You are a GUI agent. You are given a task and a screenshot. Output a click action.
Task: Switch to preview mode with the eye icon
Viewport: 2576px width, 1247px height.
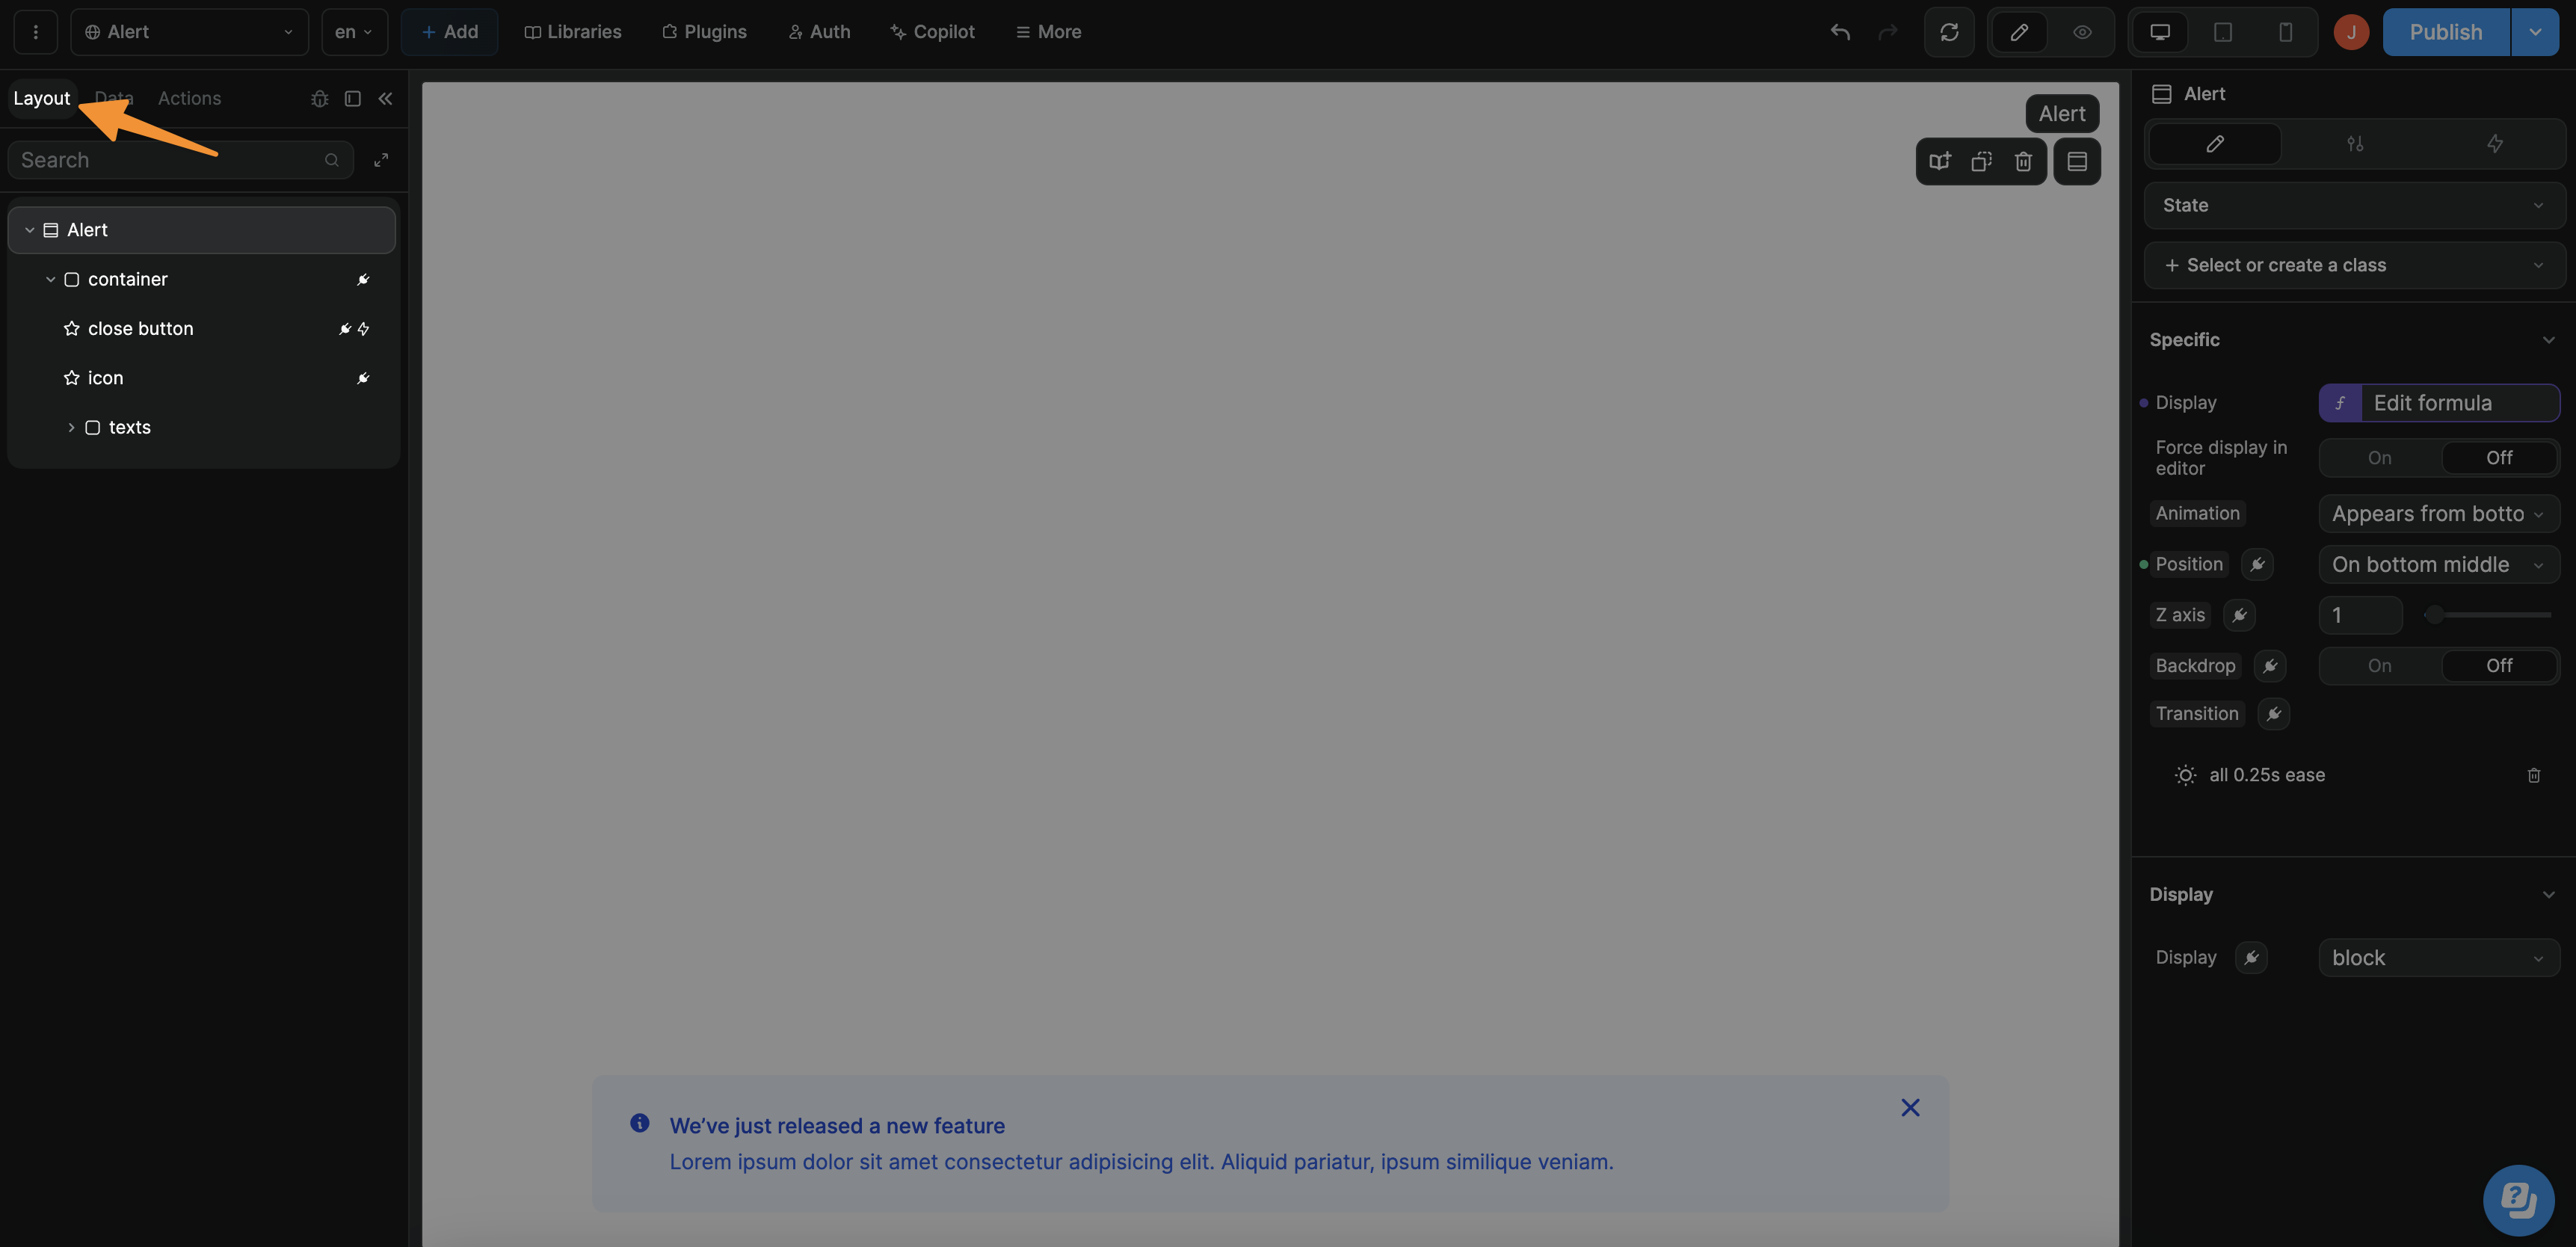coord(2082,32)
